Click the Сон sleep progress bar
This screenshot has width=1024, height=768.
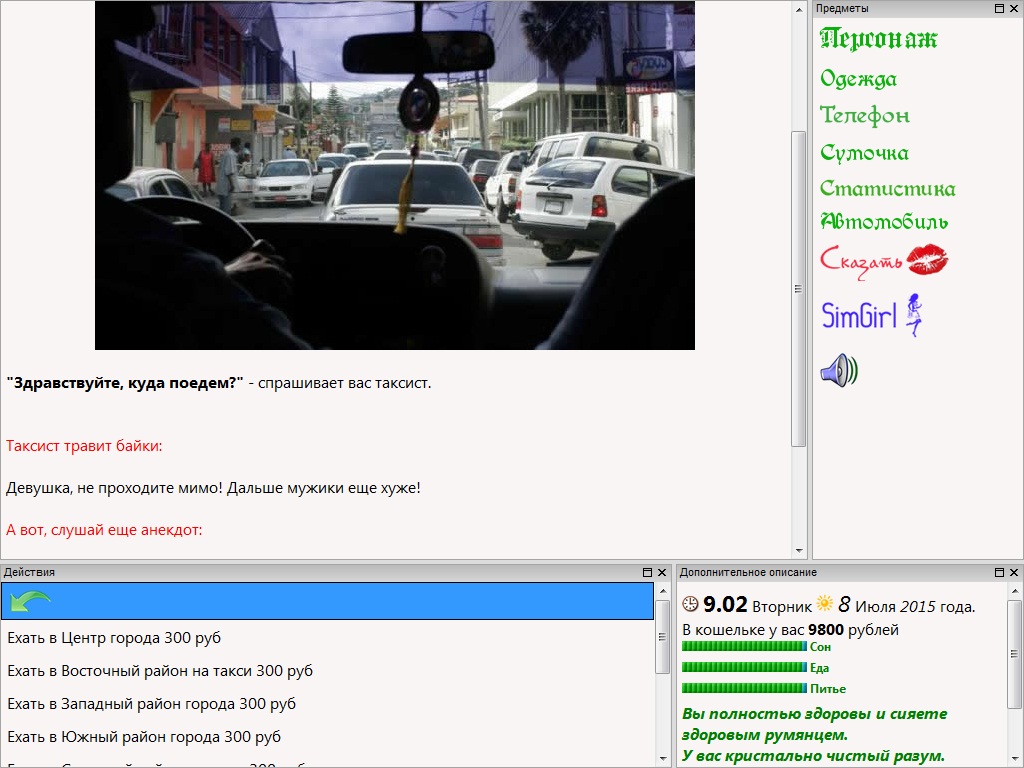coord(744,647)
